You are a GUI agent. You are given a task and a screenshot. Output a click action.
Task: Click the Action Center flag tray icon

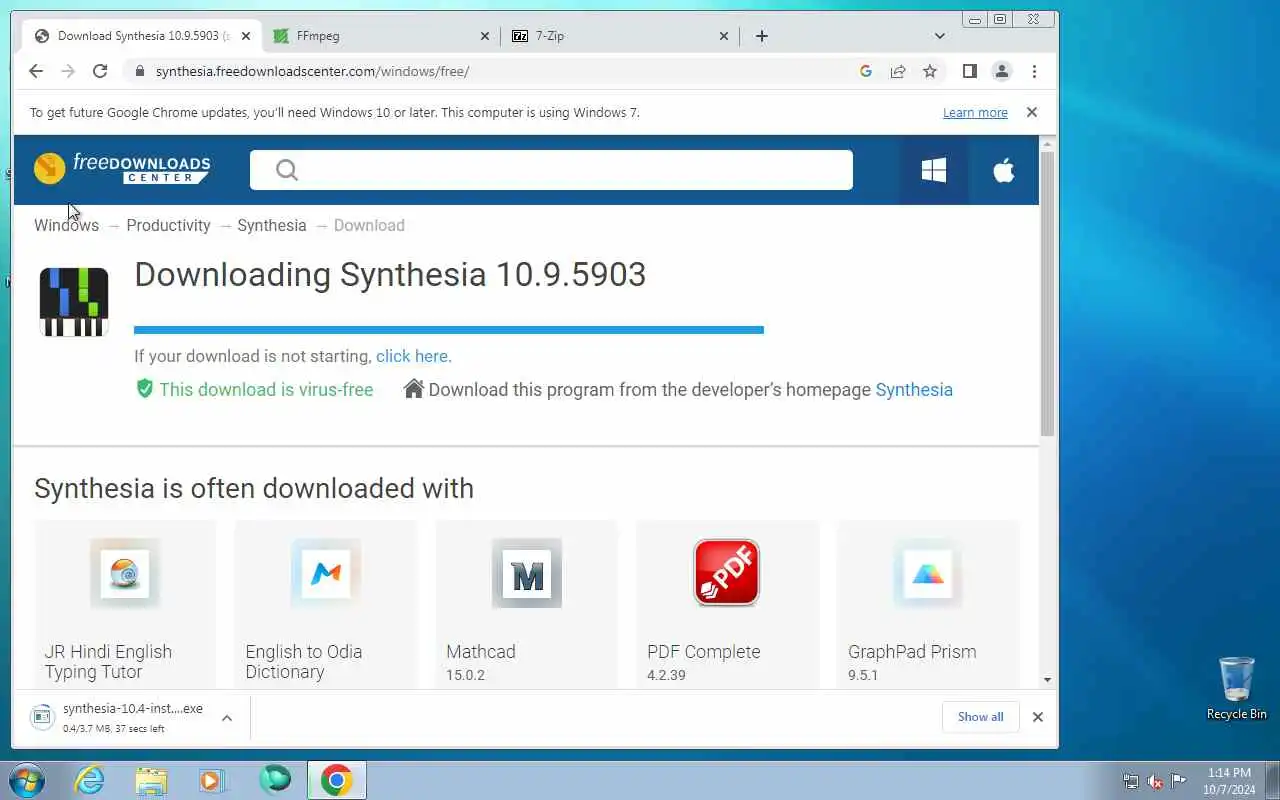click(1179, 781)
